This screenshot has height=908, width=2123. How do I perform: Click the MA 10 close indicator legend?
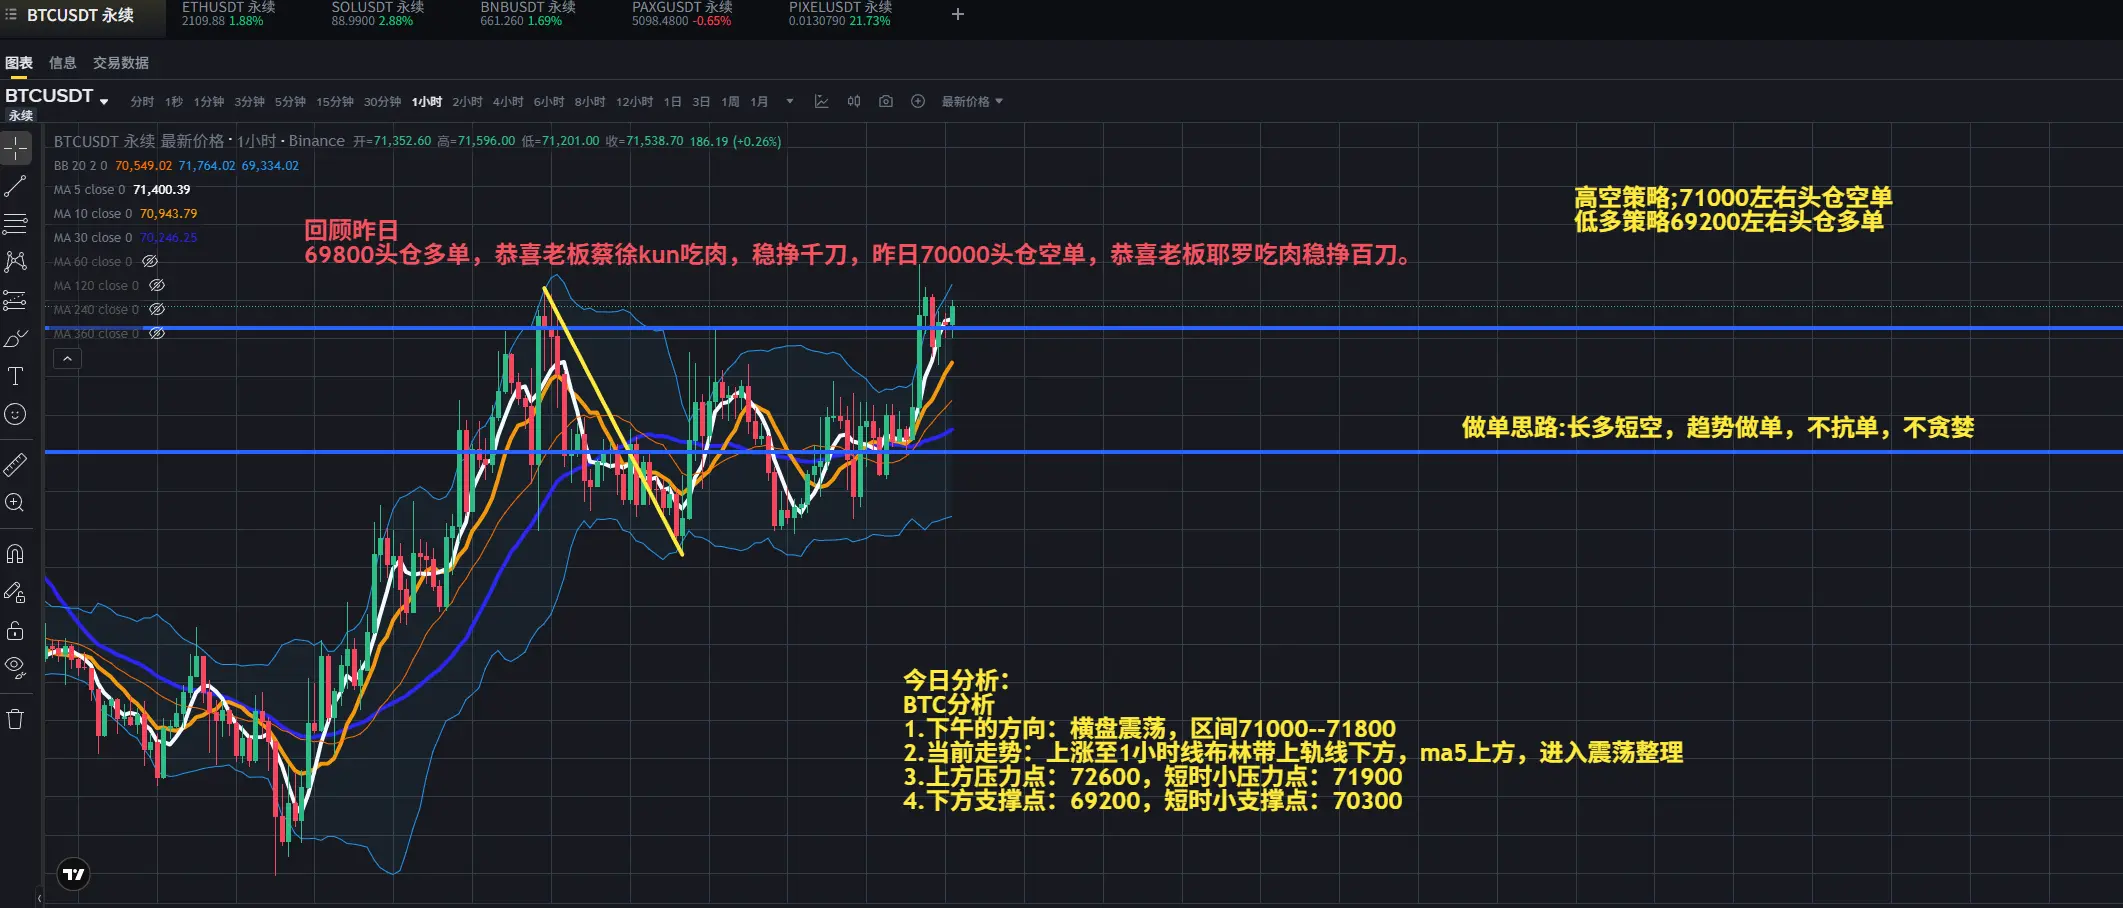click(x=93, y=214)
